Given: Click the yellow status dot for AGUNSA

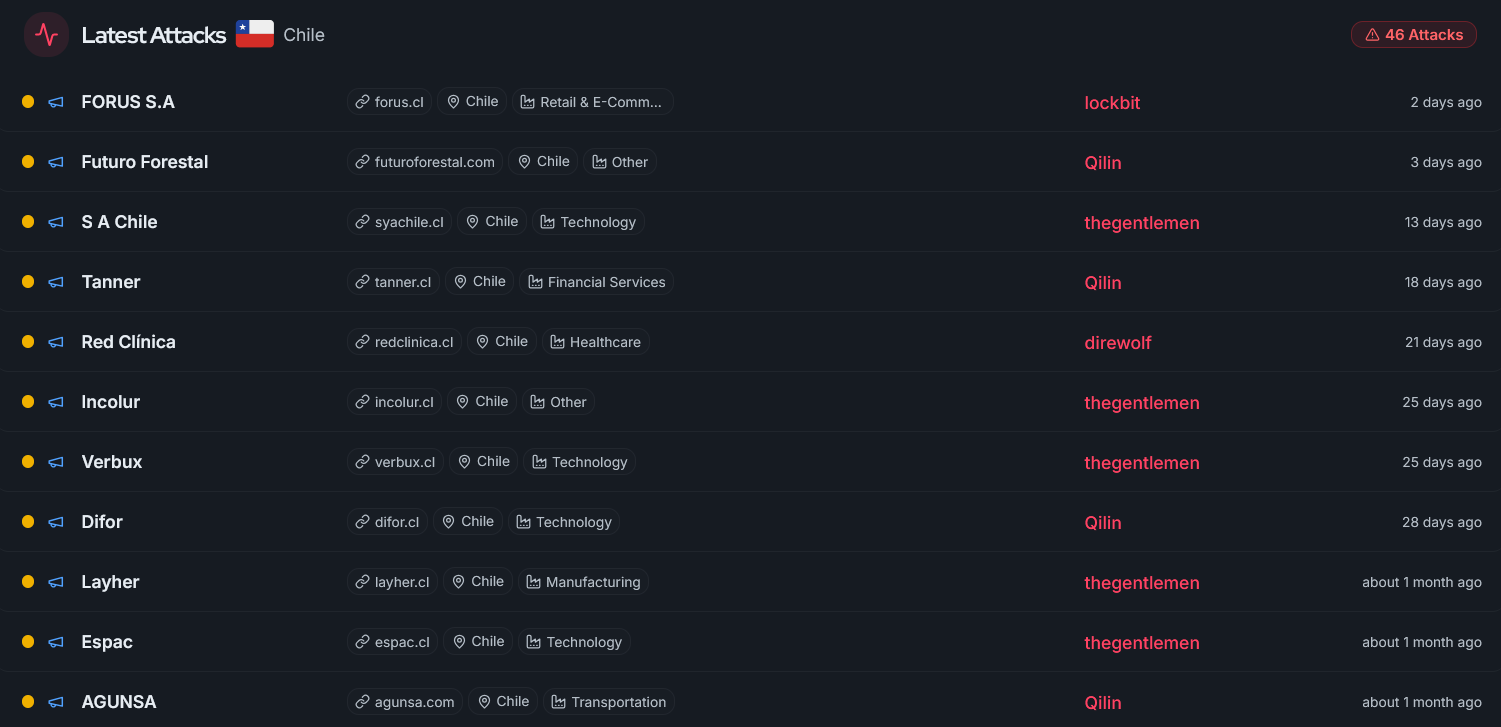Looking at the screenshot, I should pos(28,702).
